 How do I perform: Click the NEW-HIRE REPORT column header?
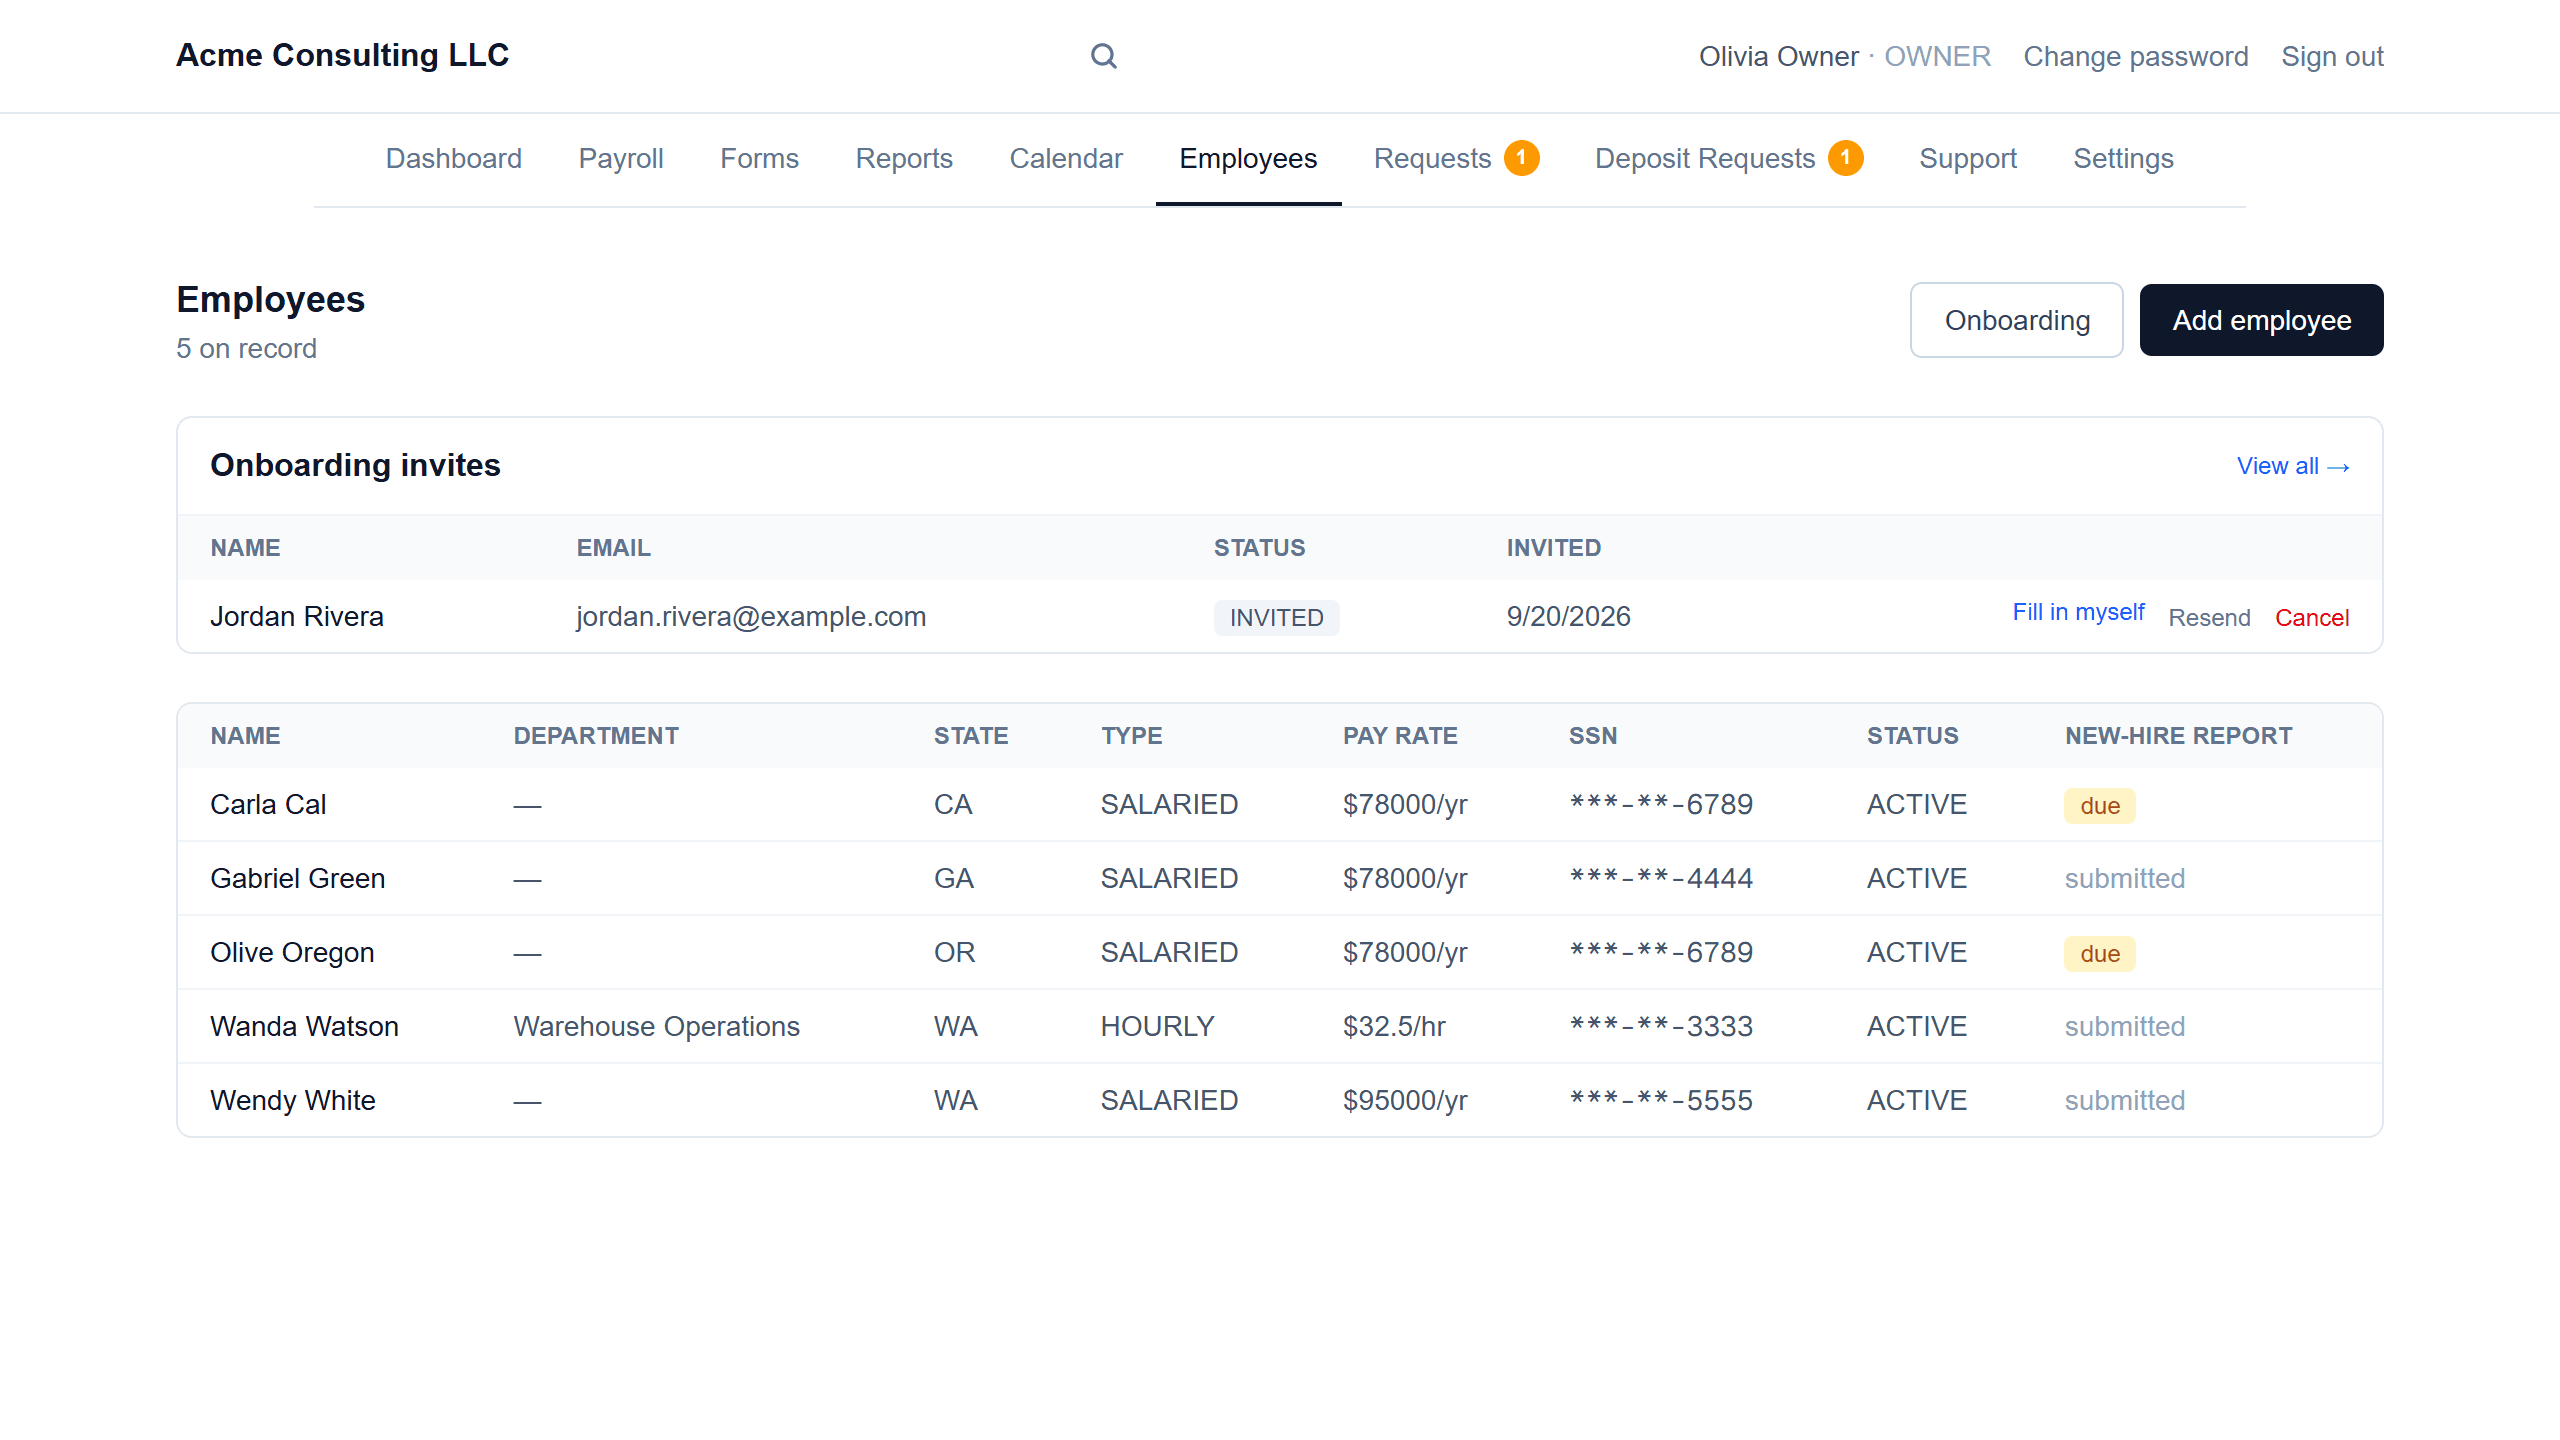[x=2178, y=736]
